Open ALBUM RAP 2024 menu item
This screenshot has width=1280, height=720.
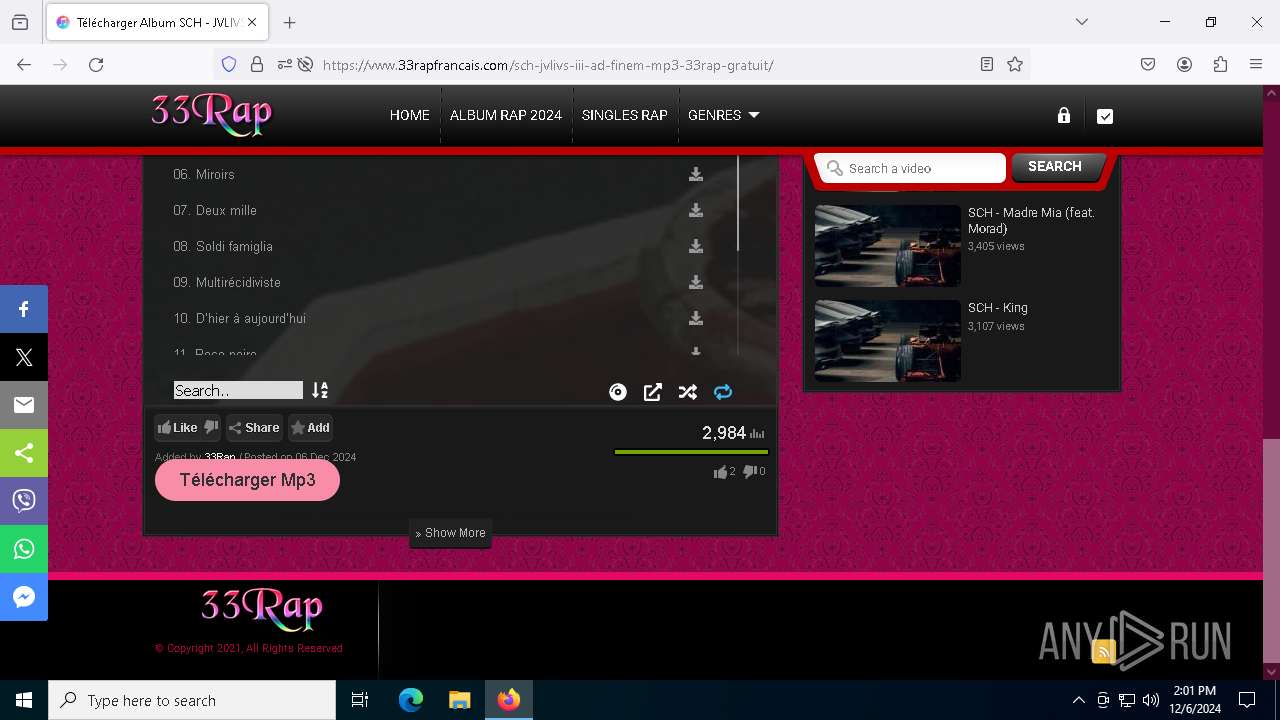pos(506,115)
